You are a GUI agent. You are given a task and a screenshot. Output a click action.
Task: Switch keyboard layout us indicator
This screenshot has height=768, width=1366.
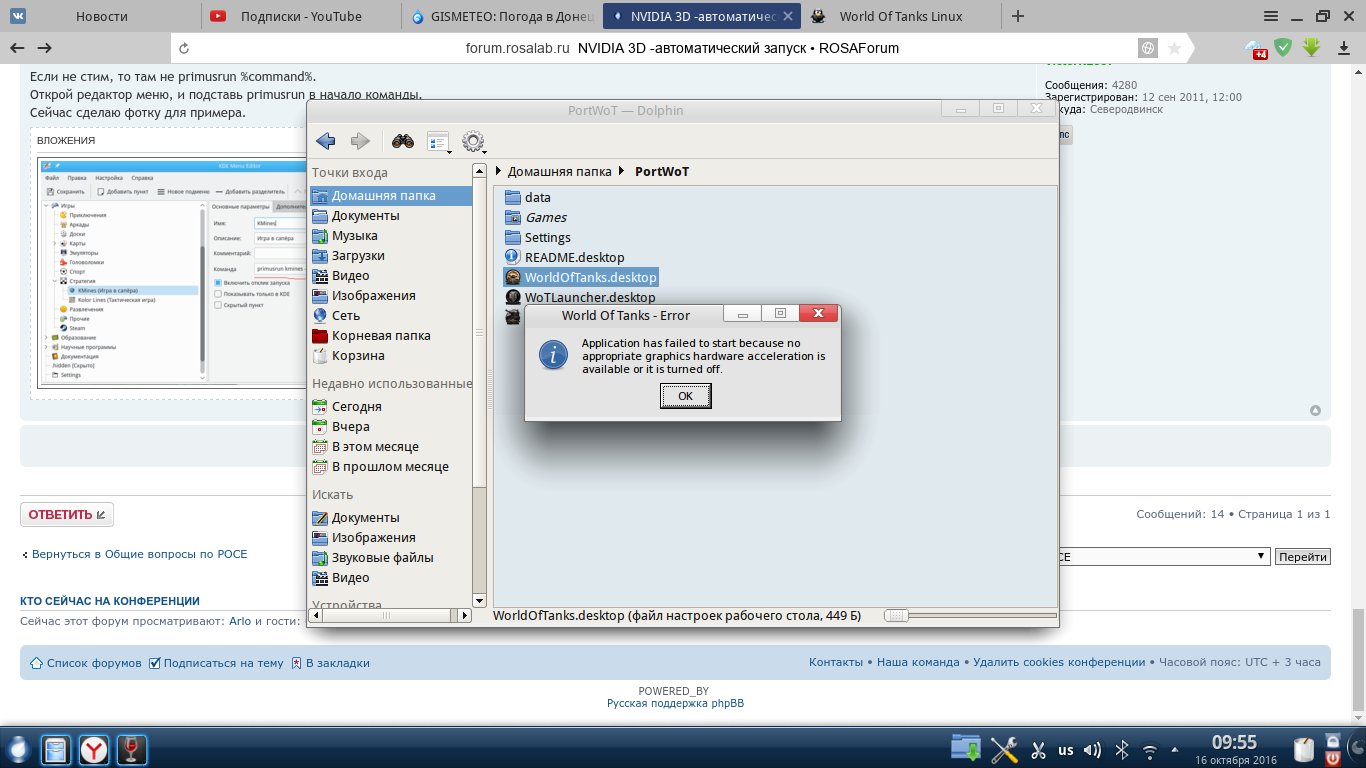pyautogui.click(x=1066, y=750)
